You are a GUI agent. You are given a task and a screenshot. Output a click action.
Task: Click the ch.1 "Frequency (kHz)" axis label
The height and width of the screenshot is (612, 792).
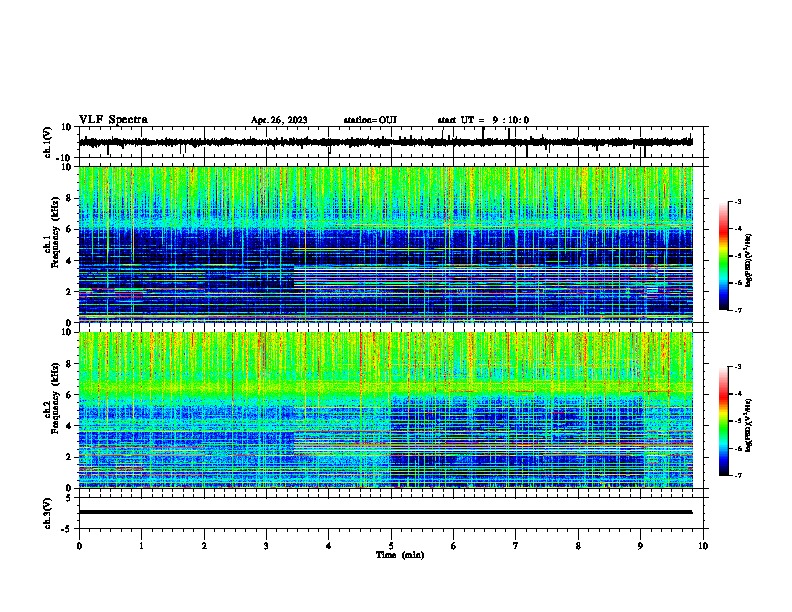(x=55, y=232)
